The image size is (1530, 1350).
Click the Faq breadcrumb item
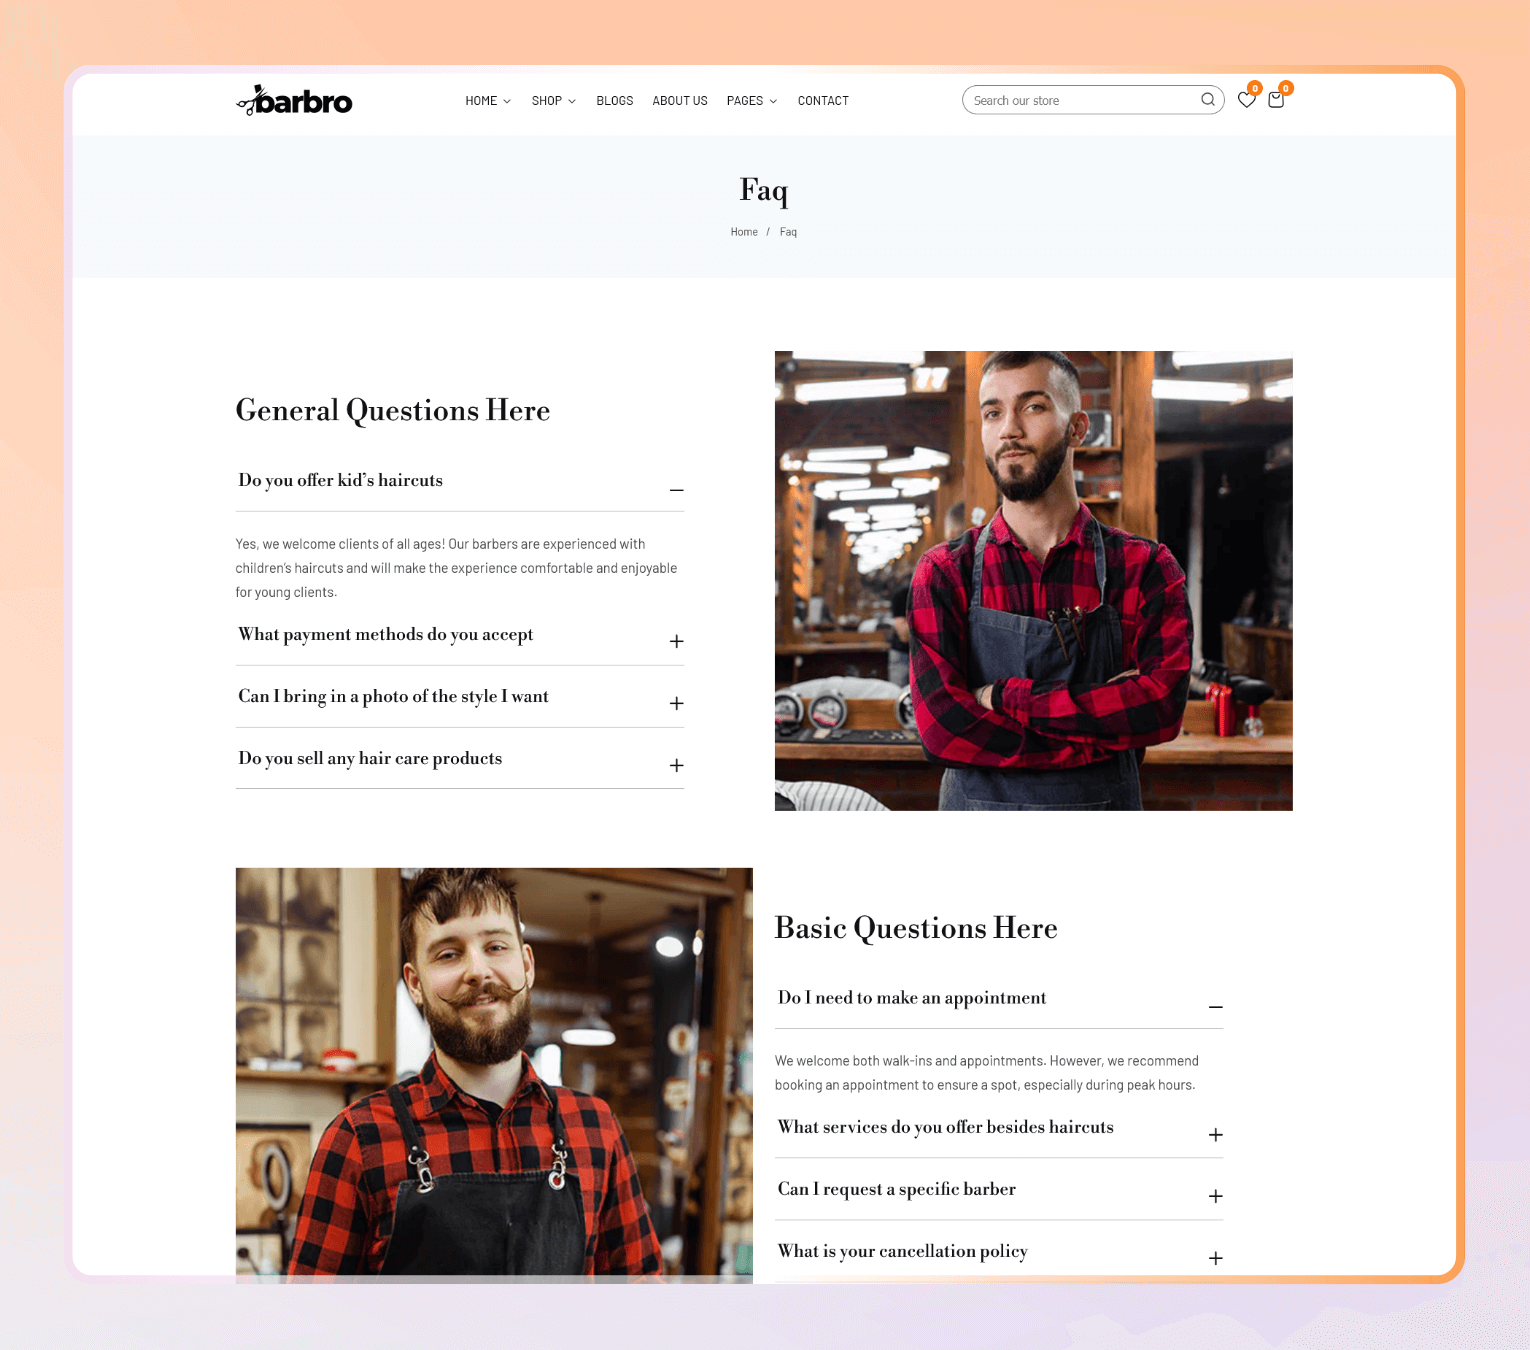[x=788, y=232]
